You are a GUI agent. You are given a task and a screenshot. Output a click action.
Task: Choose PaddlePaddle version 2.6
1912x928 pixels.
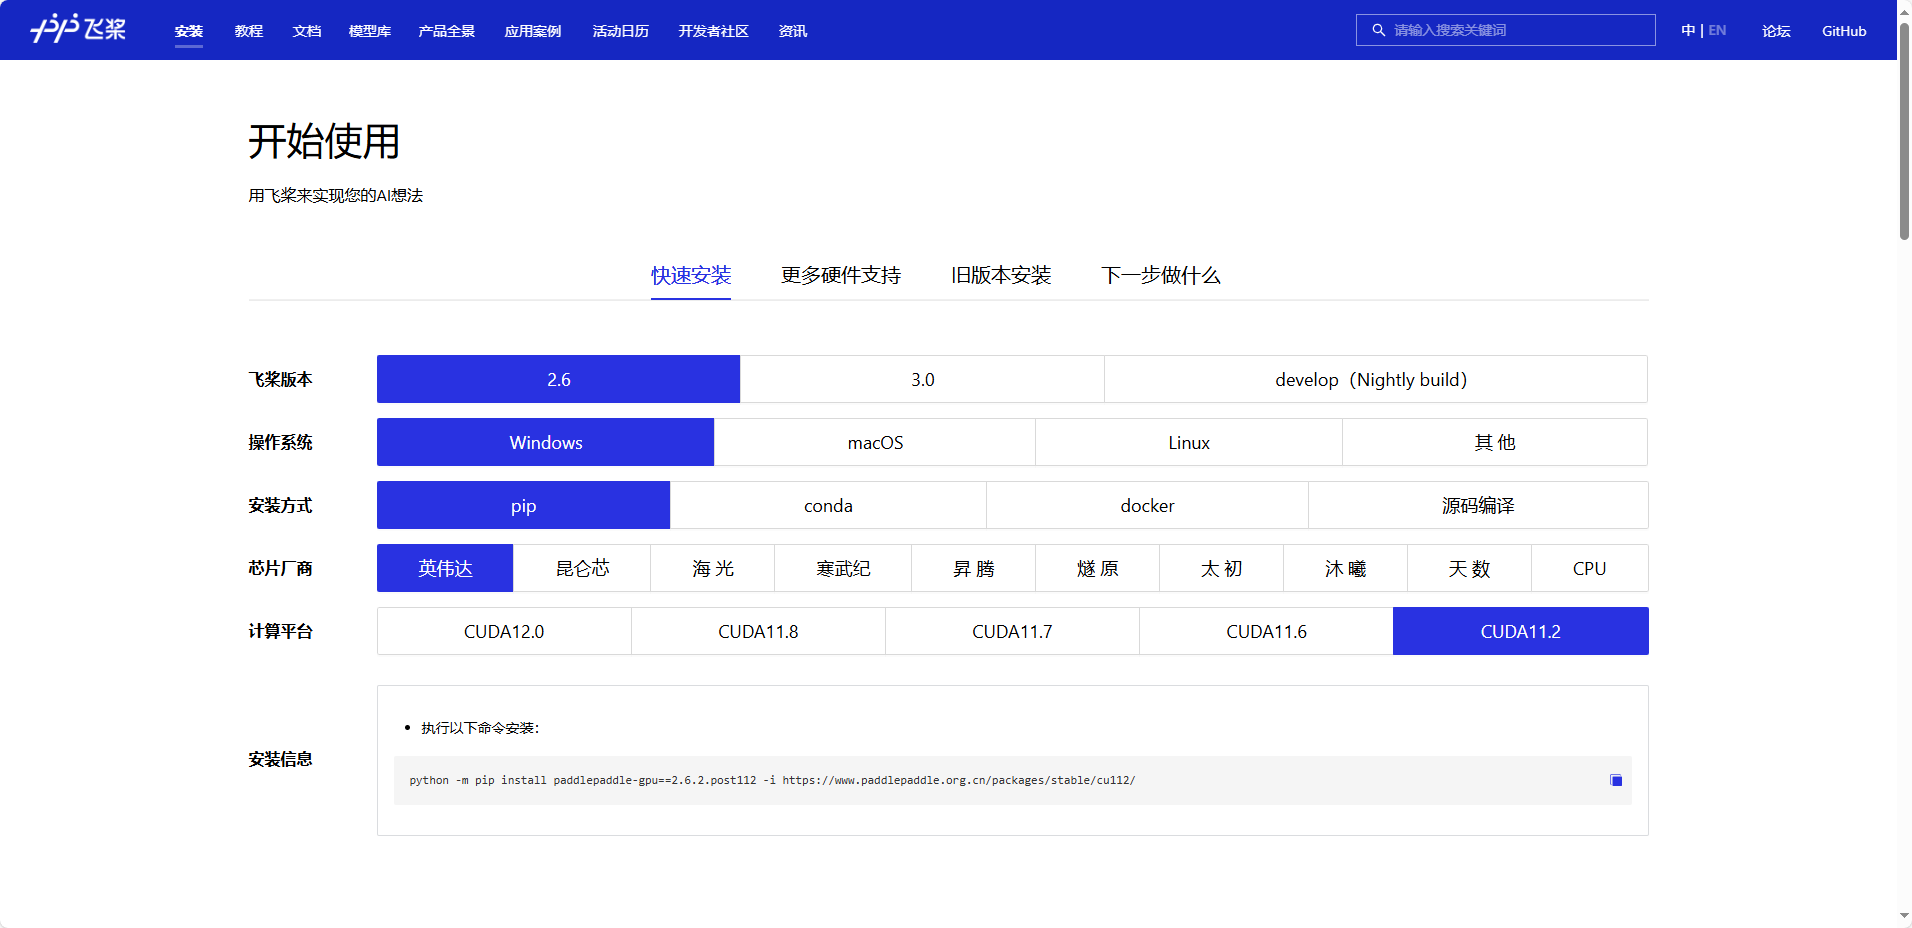click(558, 379)
